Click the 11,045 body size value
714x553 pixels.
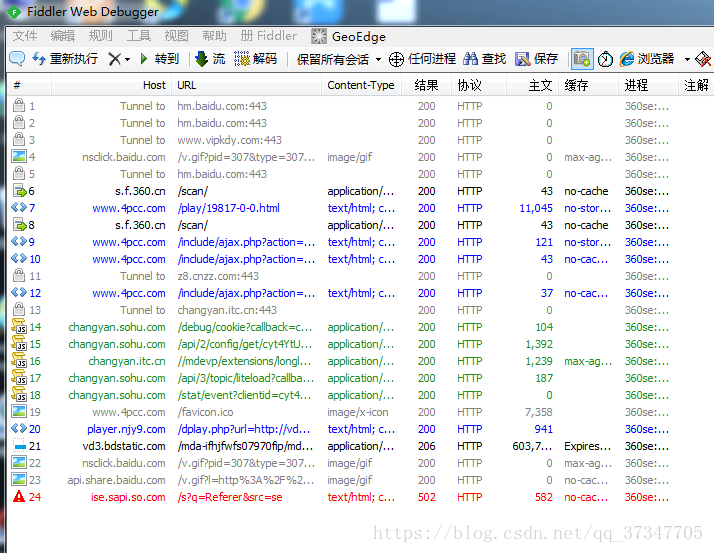click(x=536, y=208)
